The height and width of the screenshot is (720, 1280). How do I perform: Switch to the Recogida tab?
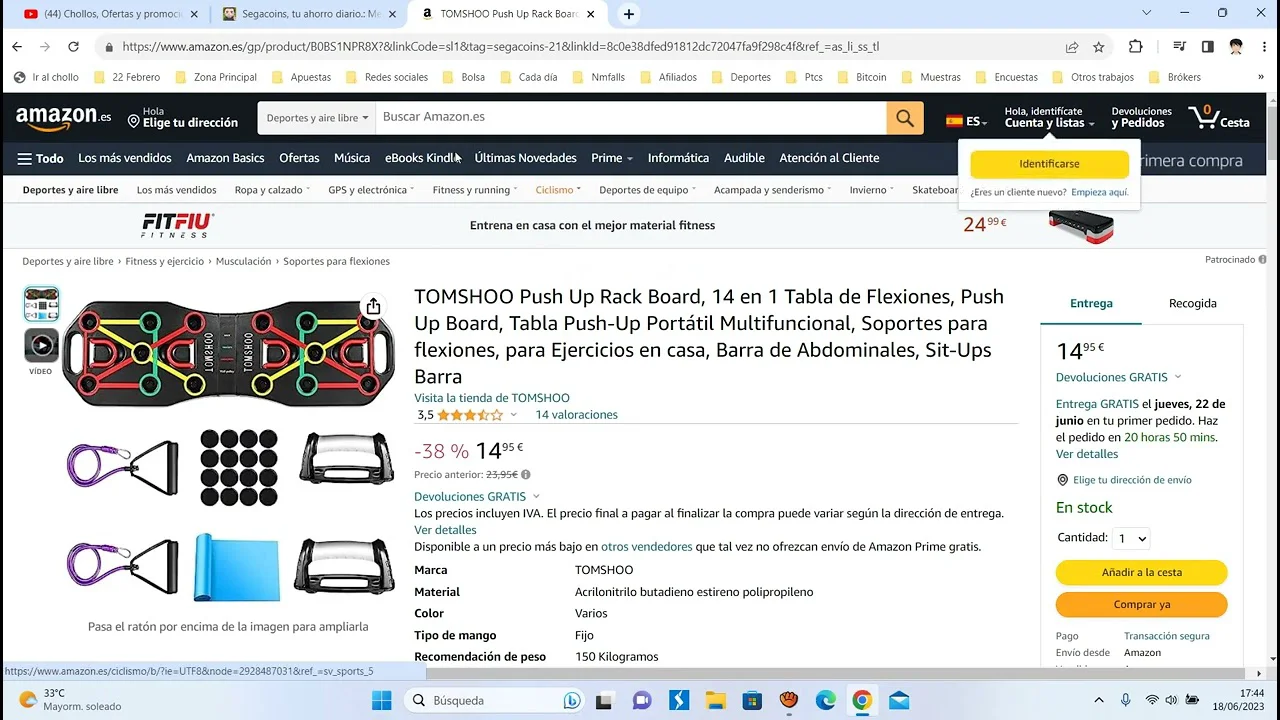tap(1192, 303)
